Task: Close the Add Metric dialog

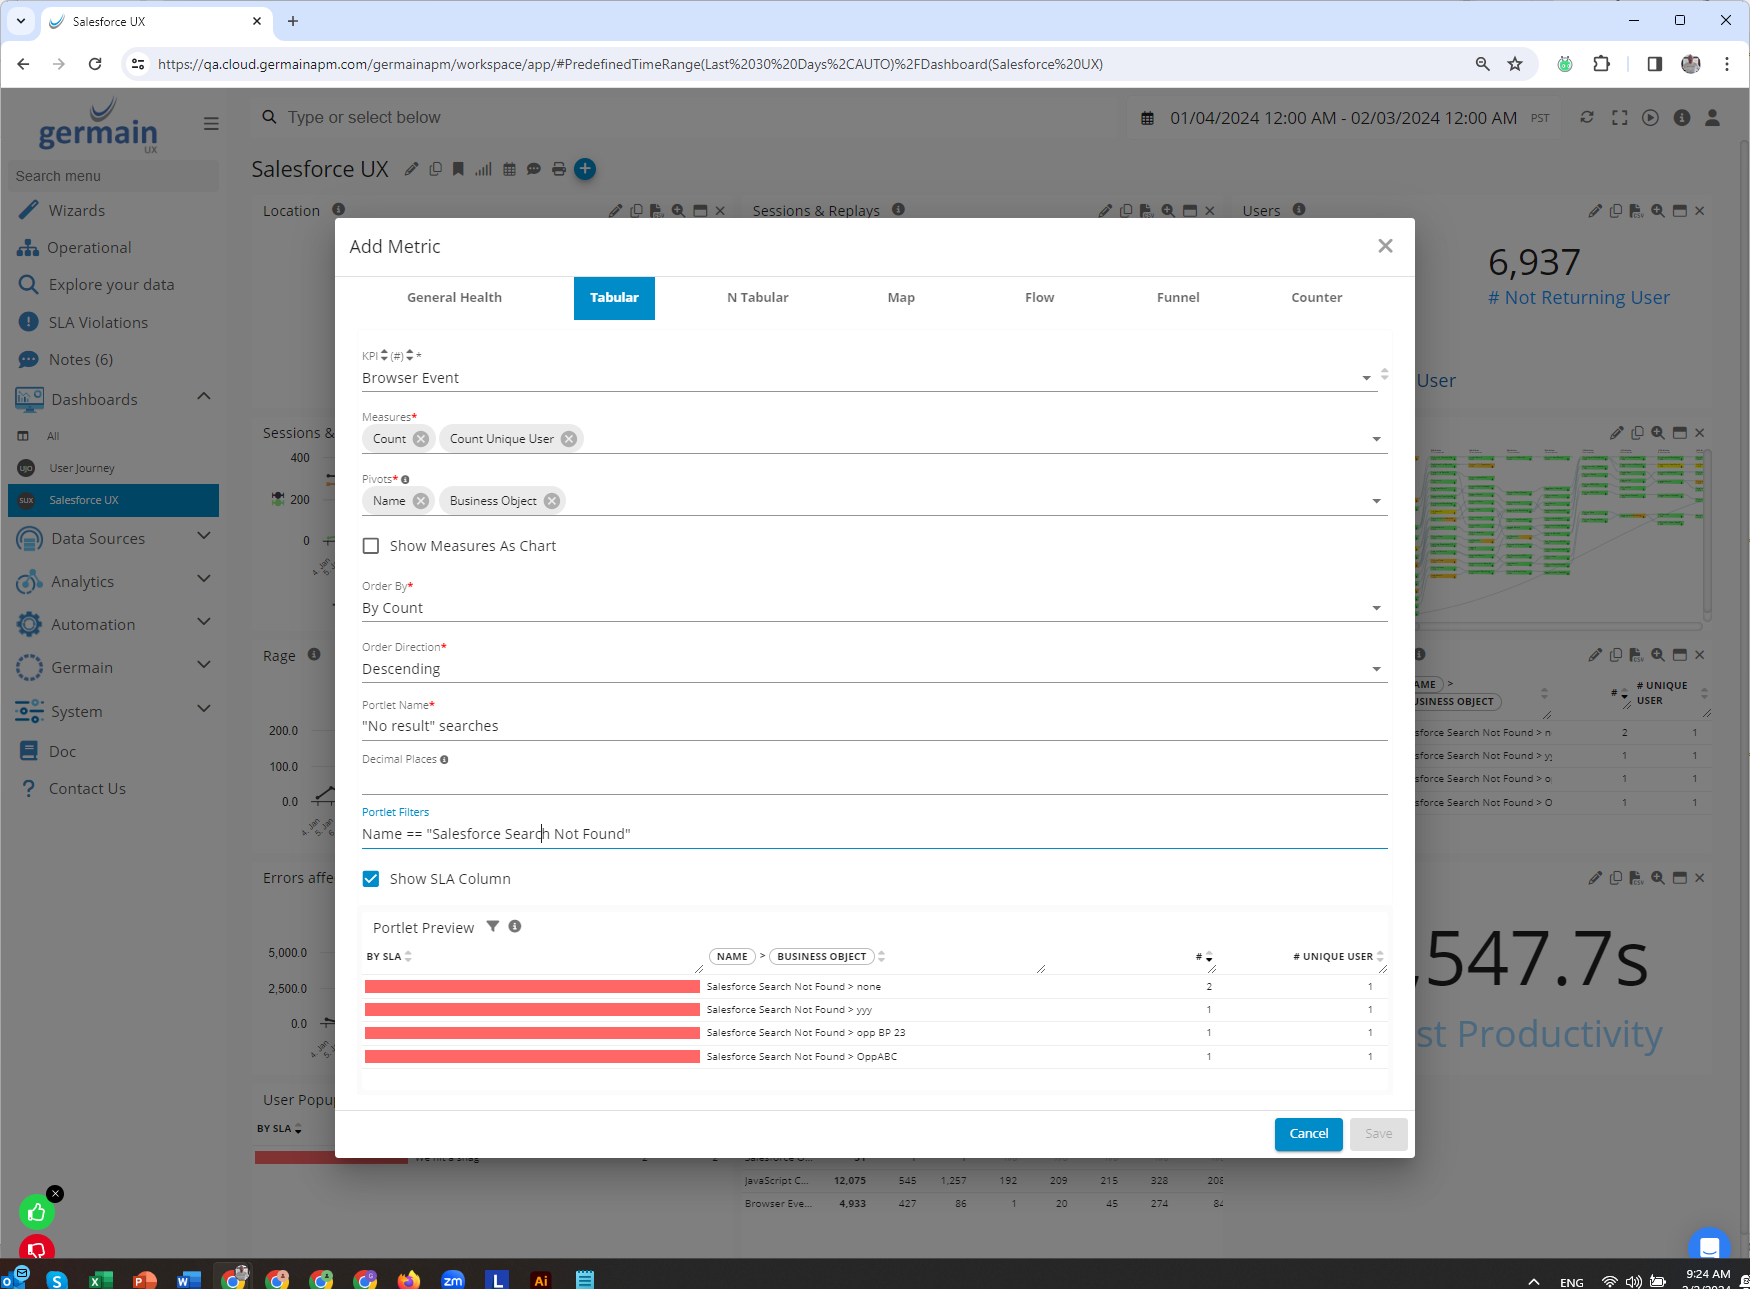Action: (x=1385, y=246)
